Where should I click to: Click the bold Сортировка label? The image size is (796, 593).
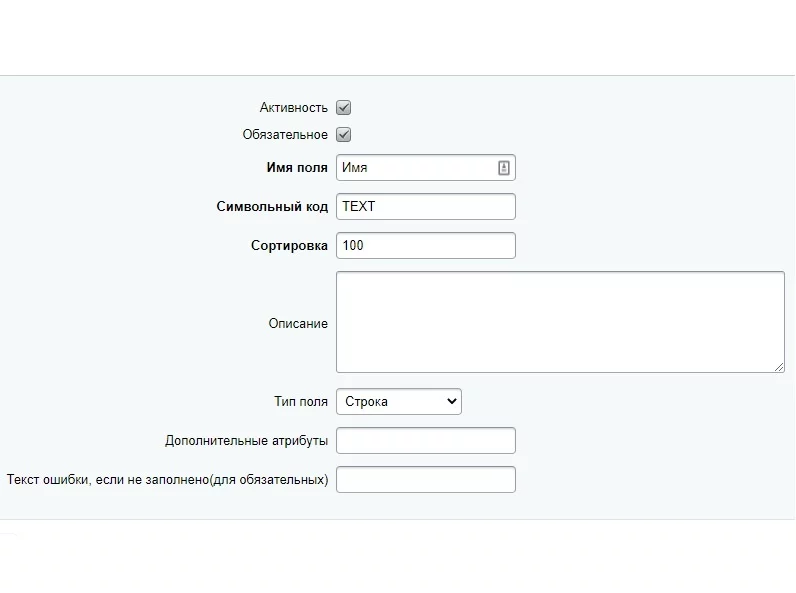coord(289,246)
